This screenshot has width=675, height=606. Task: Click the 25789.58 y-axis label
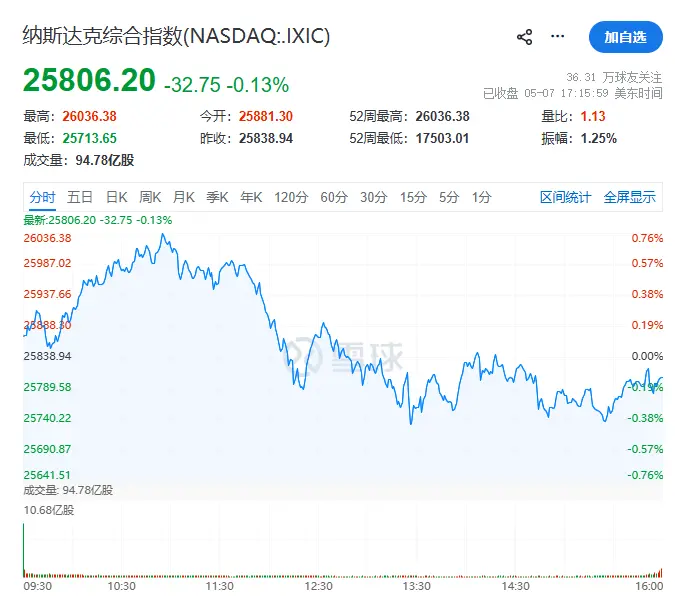click(x=47, y=387)
